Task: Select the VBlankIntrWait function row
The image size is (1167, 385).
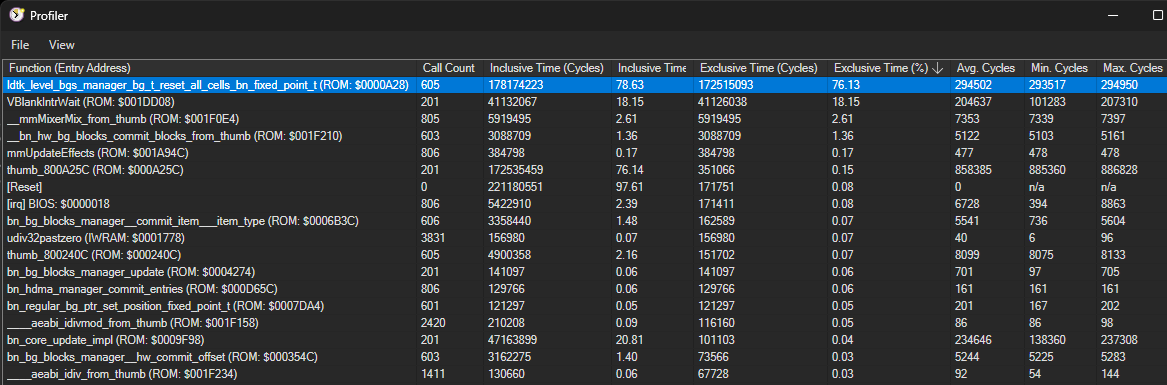Action: point(584,101)
